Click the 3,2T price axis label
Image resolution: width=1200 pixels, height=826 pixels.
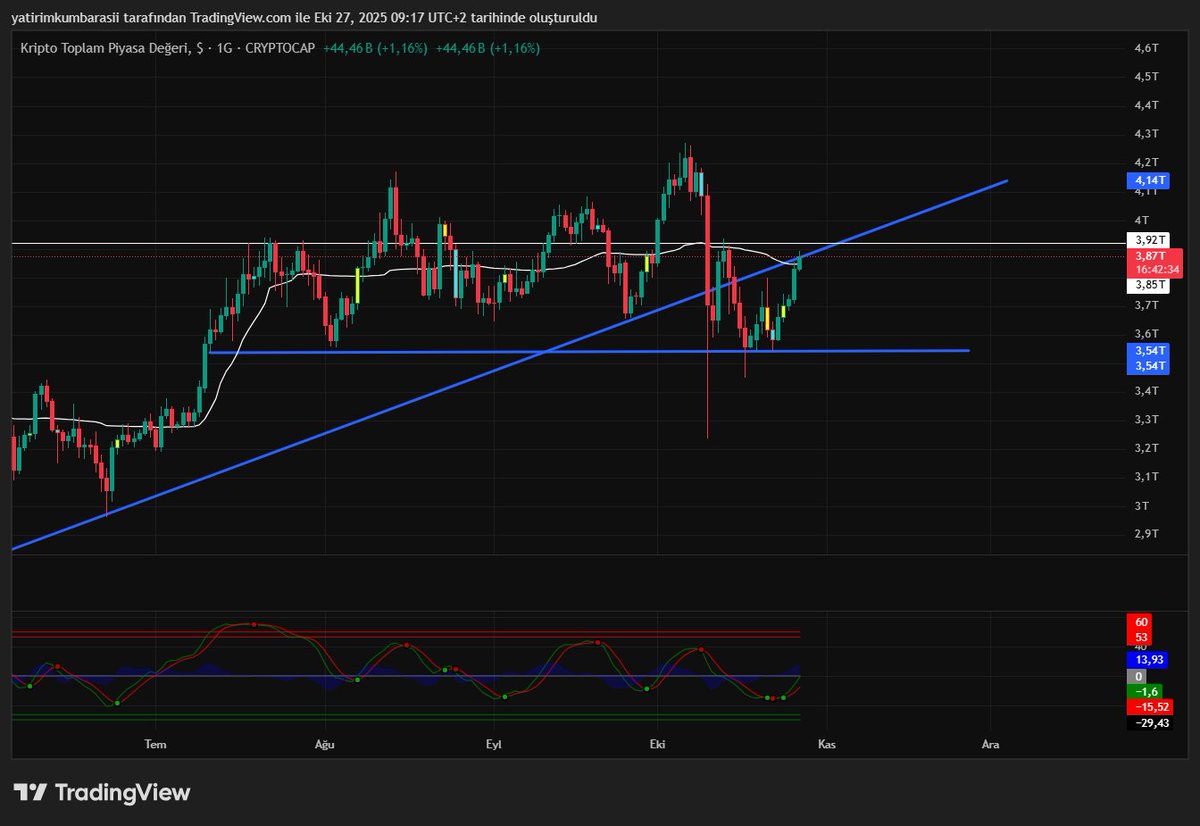(x=1146, y=448)
